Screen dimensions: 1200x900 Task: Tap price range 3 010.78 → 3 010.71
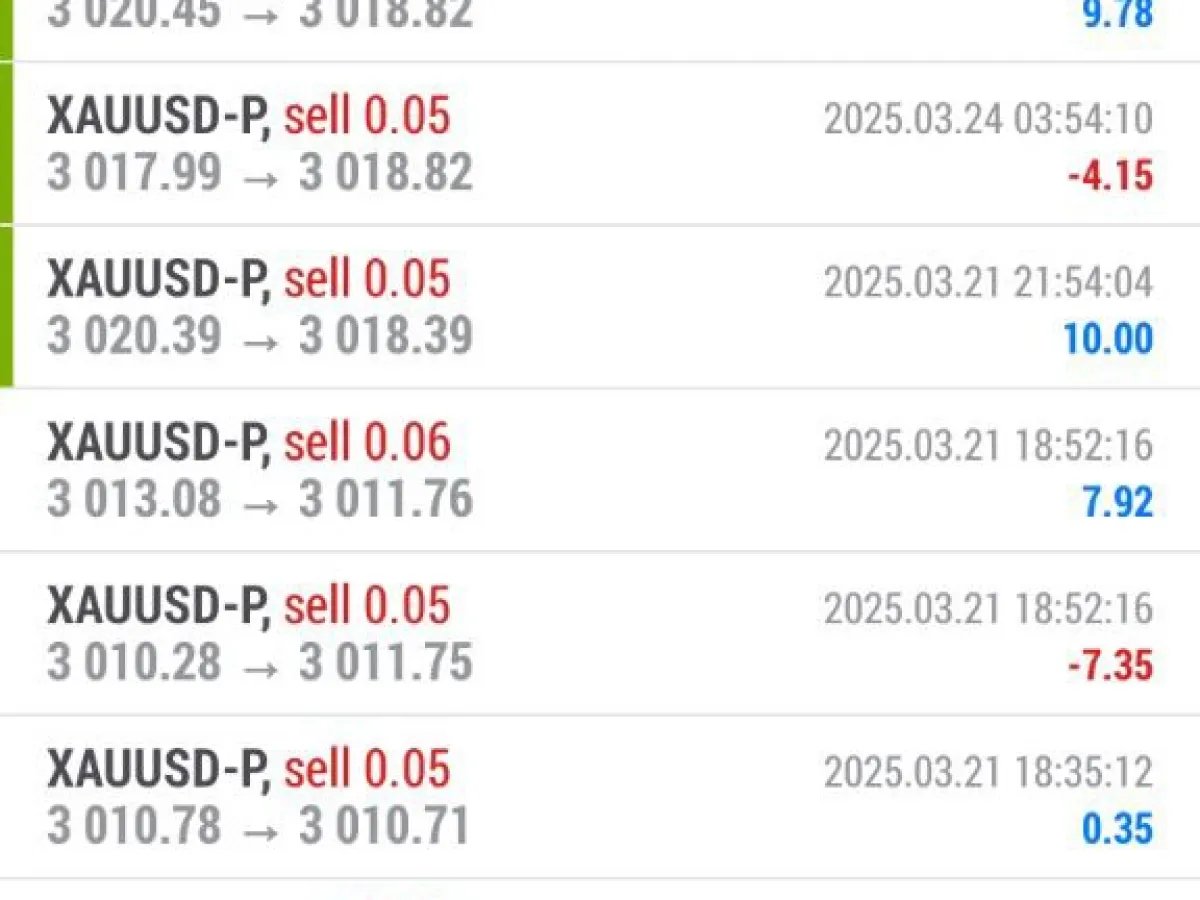tap(258, 826)
